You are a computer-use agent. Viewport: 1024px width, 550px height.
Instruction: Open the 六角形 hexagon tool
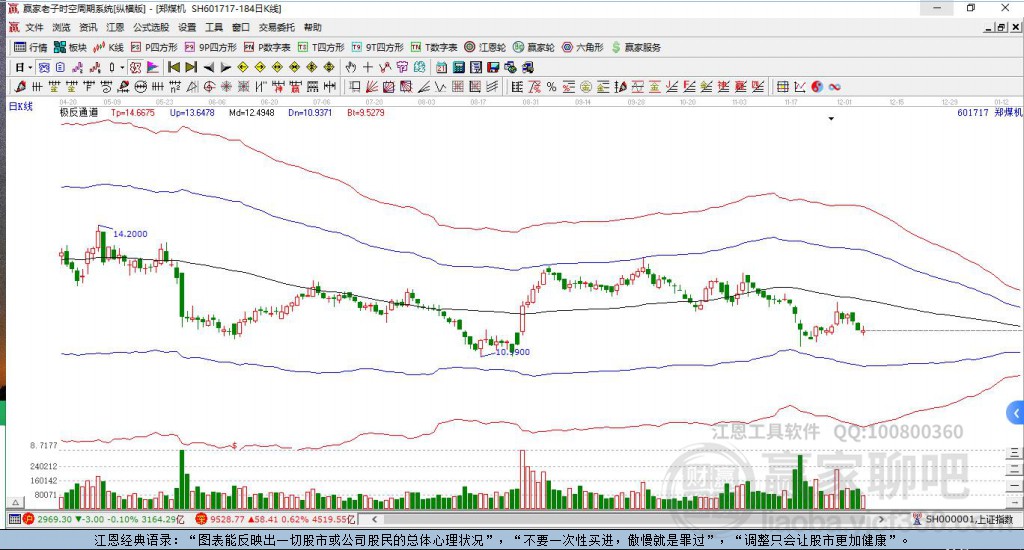(583, 47)
